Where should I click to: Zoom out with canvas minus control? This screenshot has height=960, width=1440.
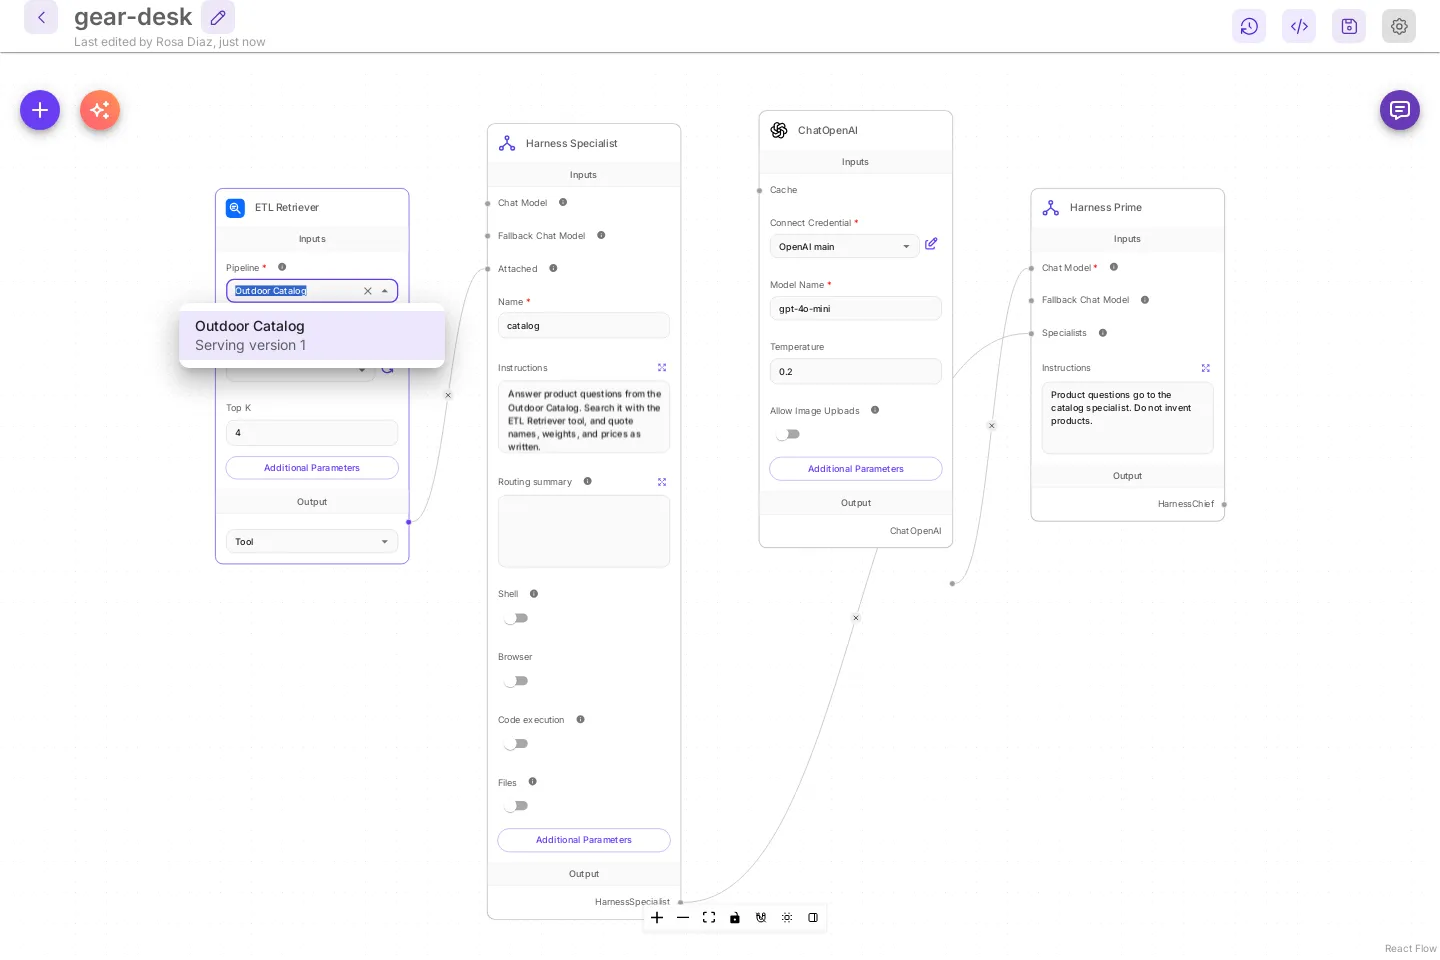pos(683,918)
